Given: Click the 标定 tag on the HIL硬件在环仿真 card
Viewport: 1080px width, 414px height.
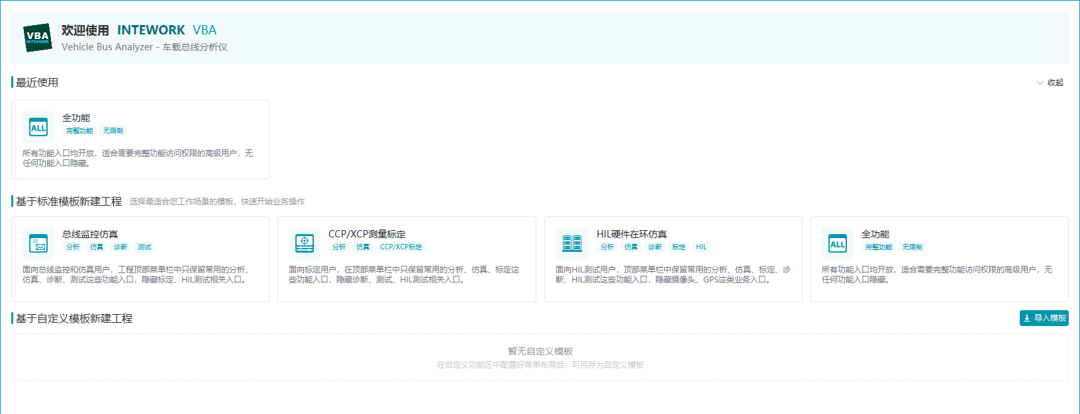Looking at the screenshot, I should pyautogui.click(x=678, y=247).
